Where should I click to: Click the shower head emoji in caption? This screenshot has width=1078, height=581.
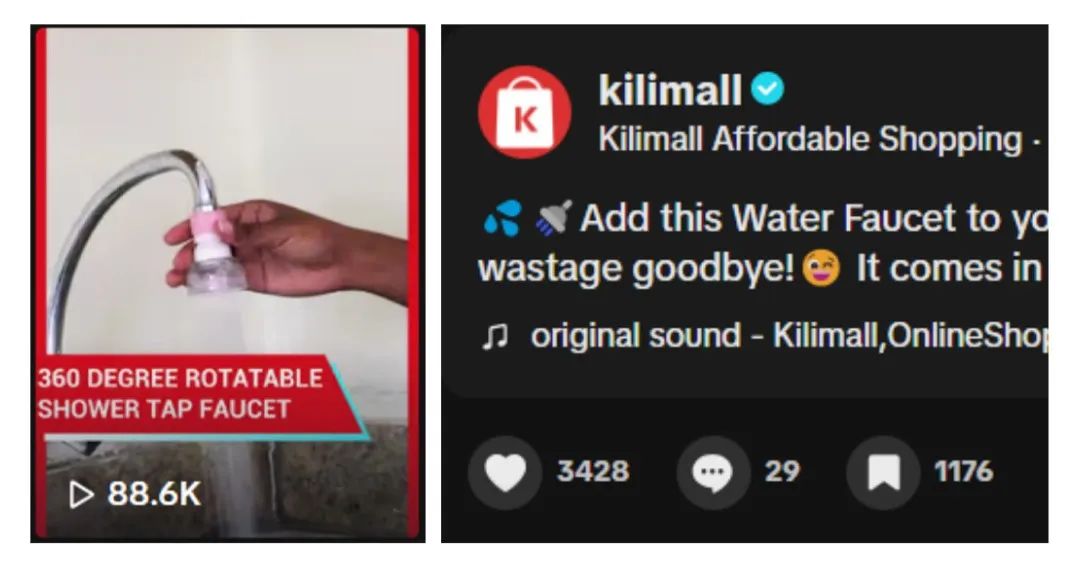point(553,217)
